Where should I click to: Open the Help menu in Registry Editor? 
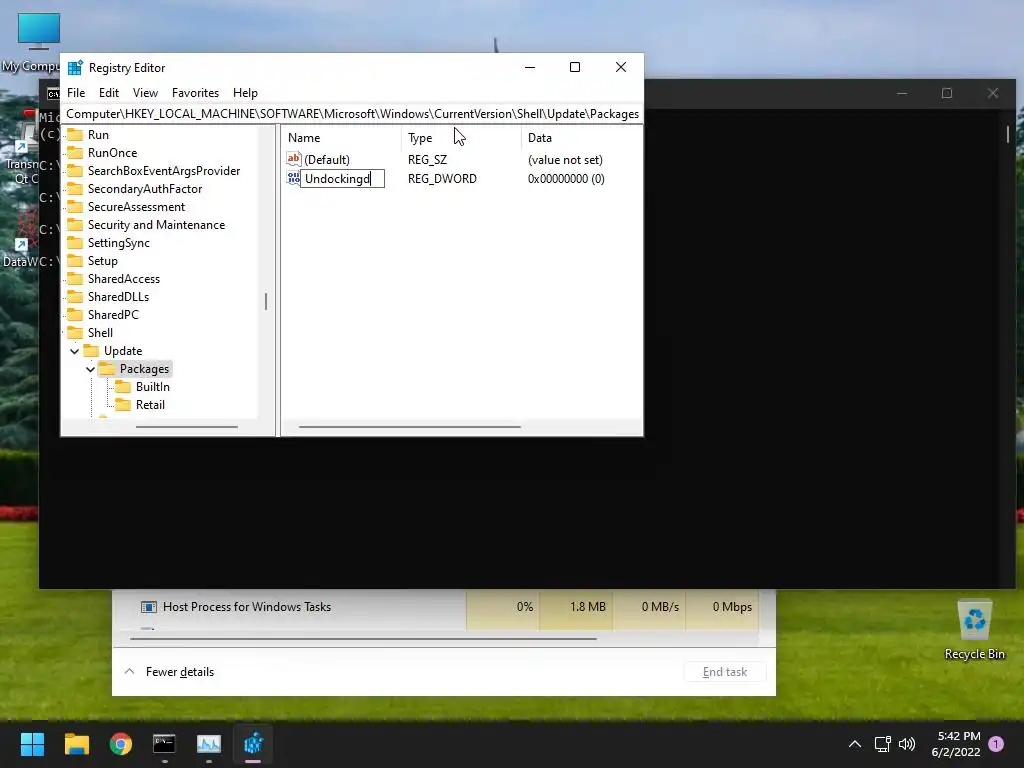tap(246, 93)
